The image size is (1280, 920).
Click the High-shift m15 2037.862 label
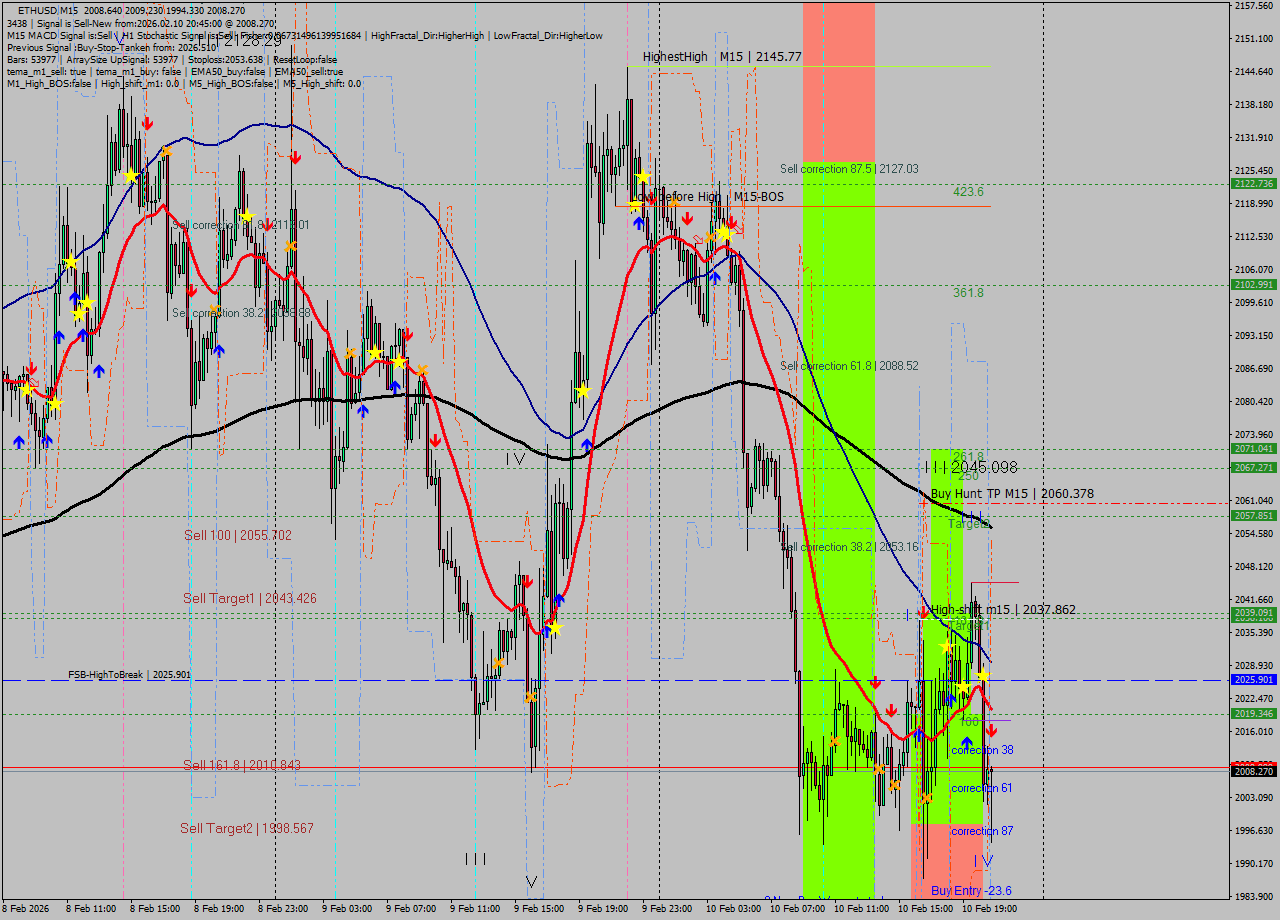[x=1003, y=610]
